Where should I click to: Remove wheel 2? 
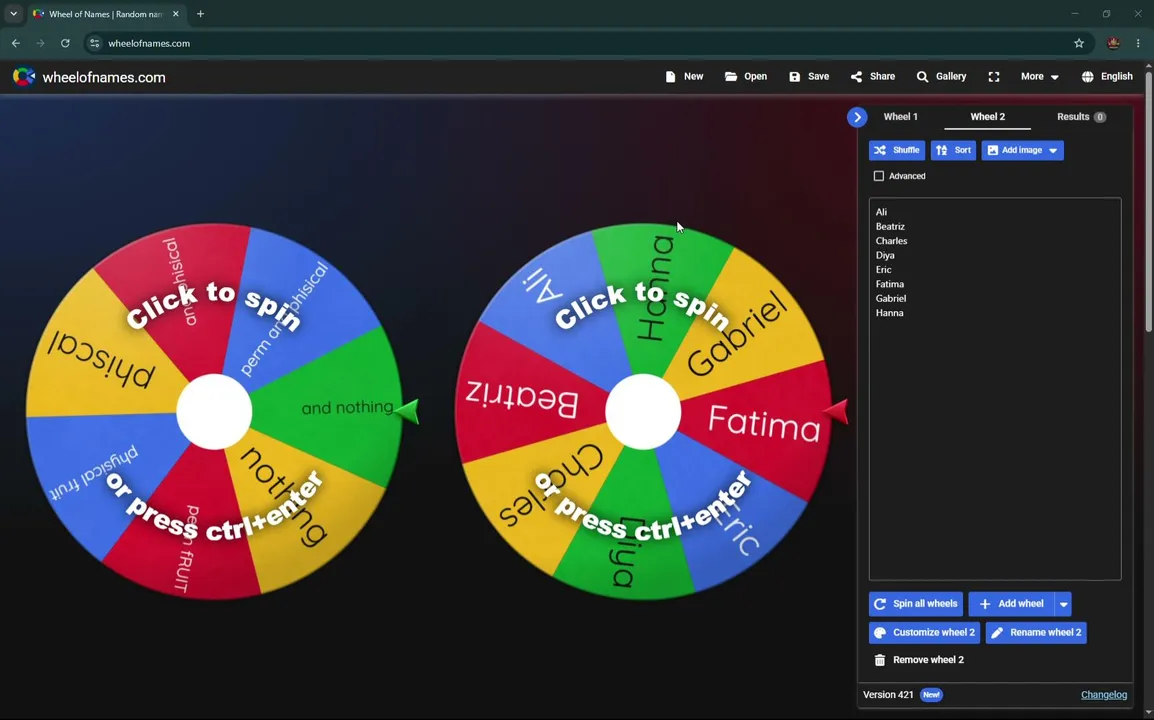point(918,660)
